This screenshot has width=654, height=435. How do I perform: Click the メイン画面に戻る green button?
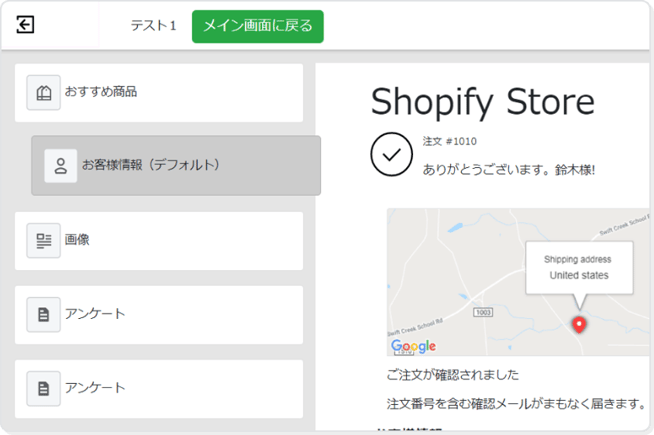[257, 26]
